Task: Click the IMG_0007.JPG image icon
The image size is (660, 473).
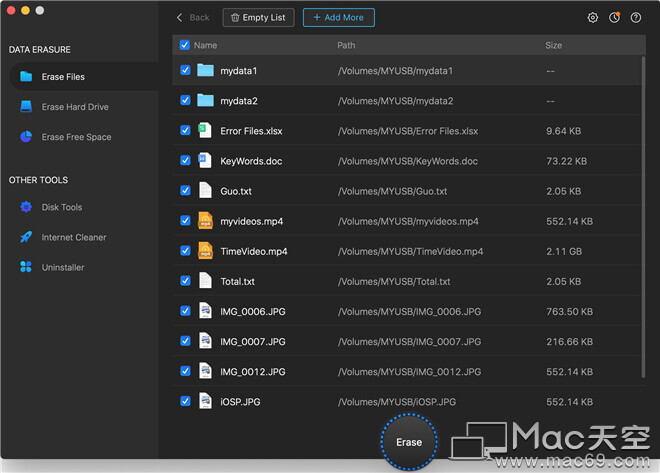Action: click(205, 341)
